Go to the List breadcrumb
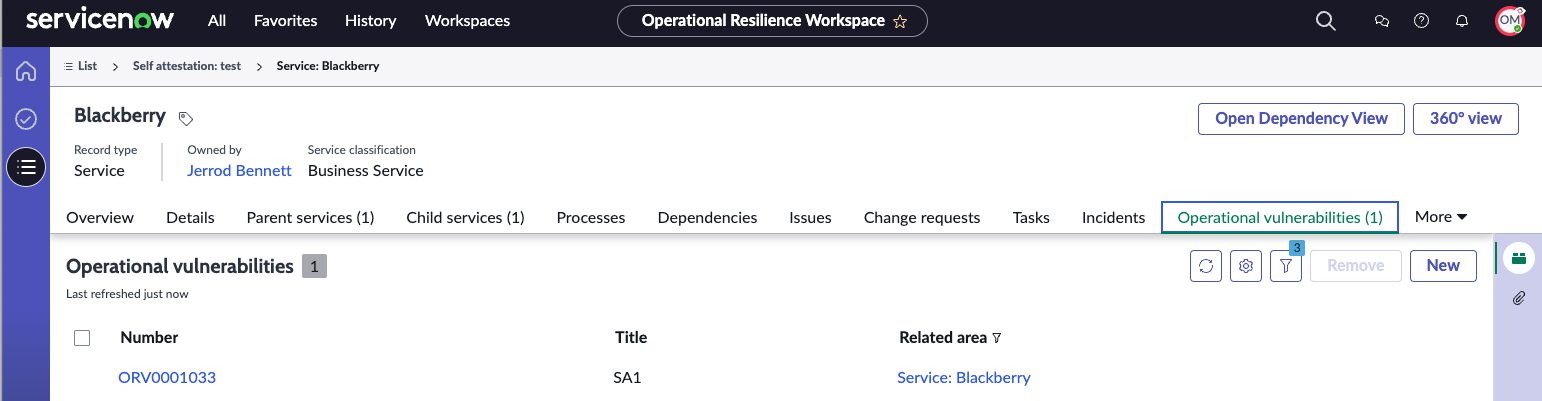1542x401 pixels. pyautogui.click(x=80, y=66)
